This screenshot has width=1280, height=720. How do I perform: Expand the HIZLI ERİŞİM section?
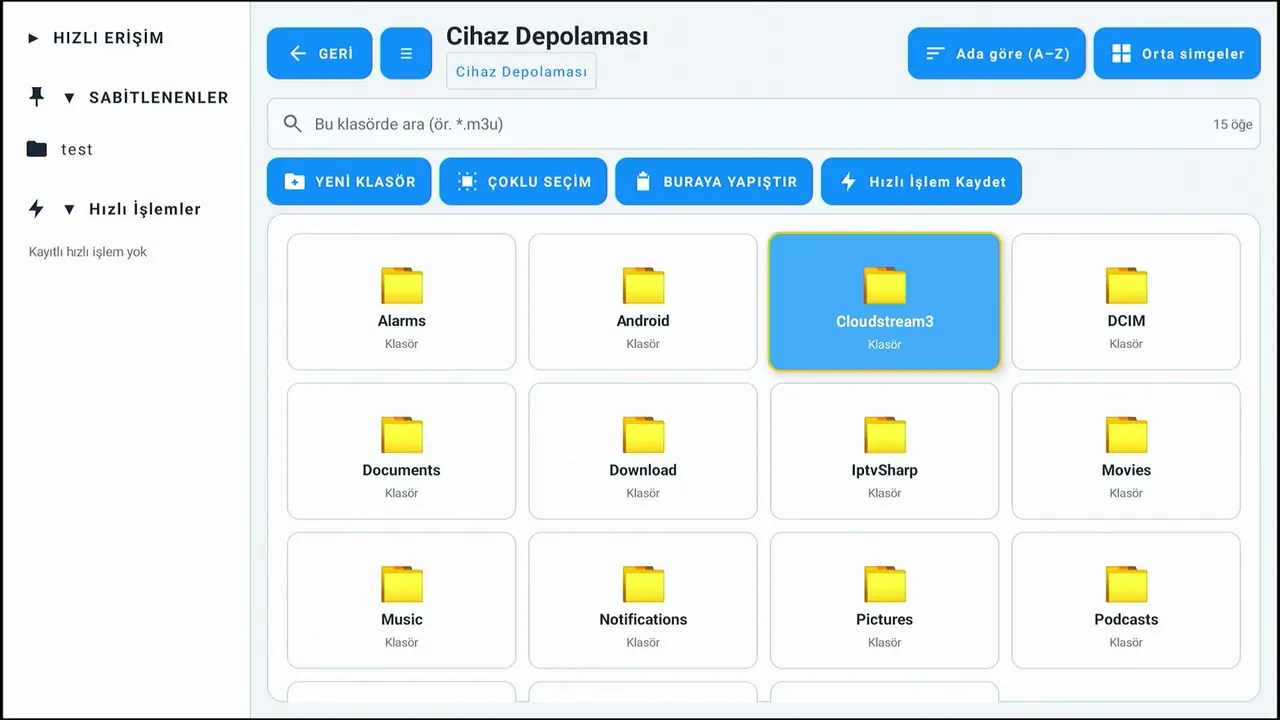[96, 38]
